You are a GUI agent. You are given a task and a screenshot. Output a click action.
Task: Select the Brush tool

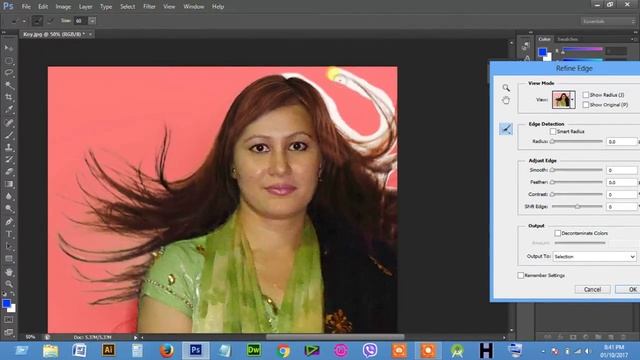(9, 135)
